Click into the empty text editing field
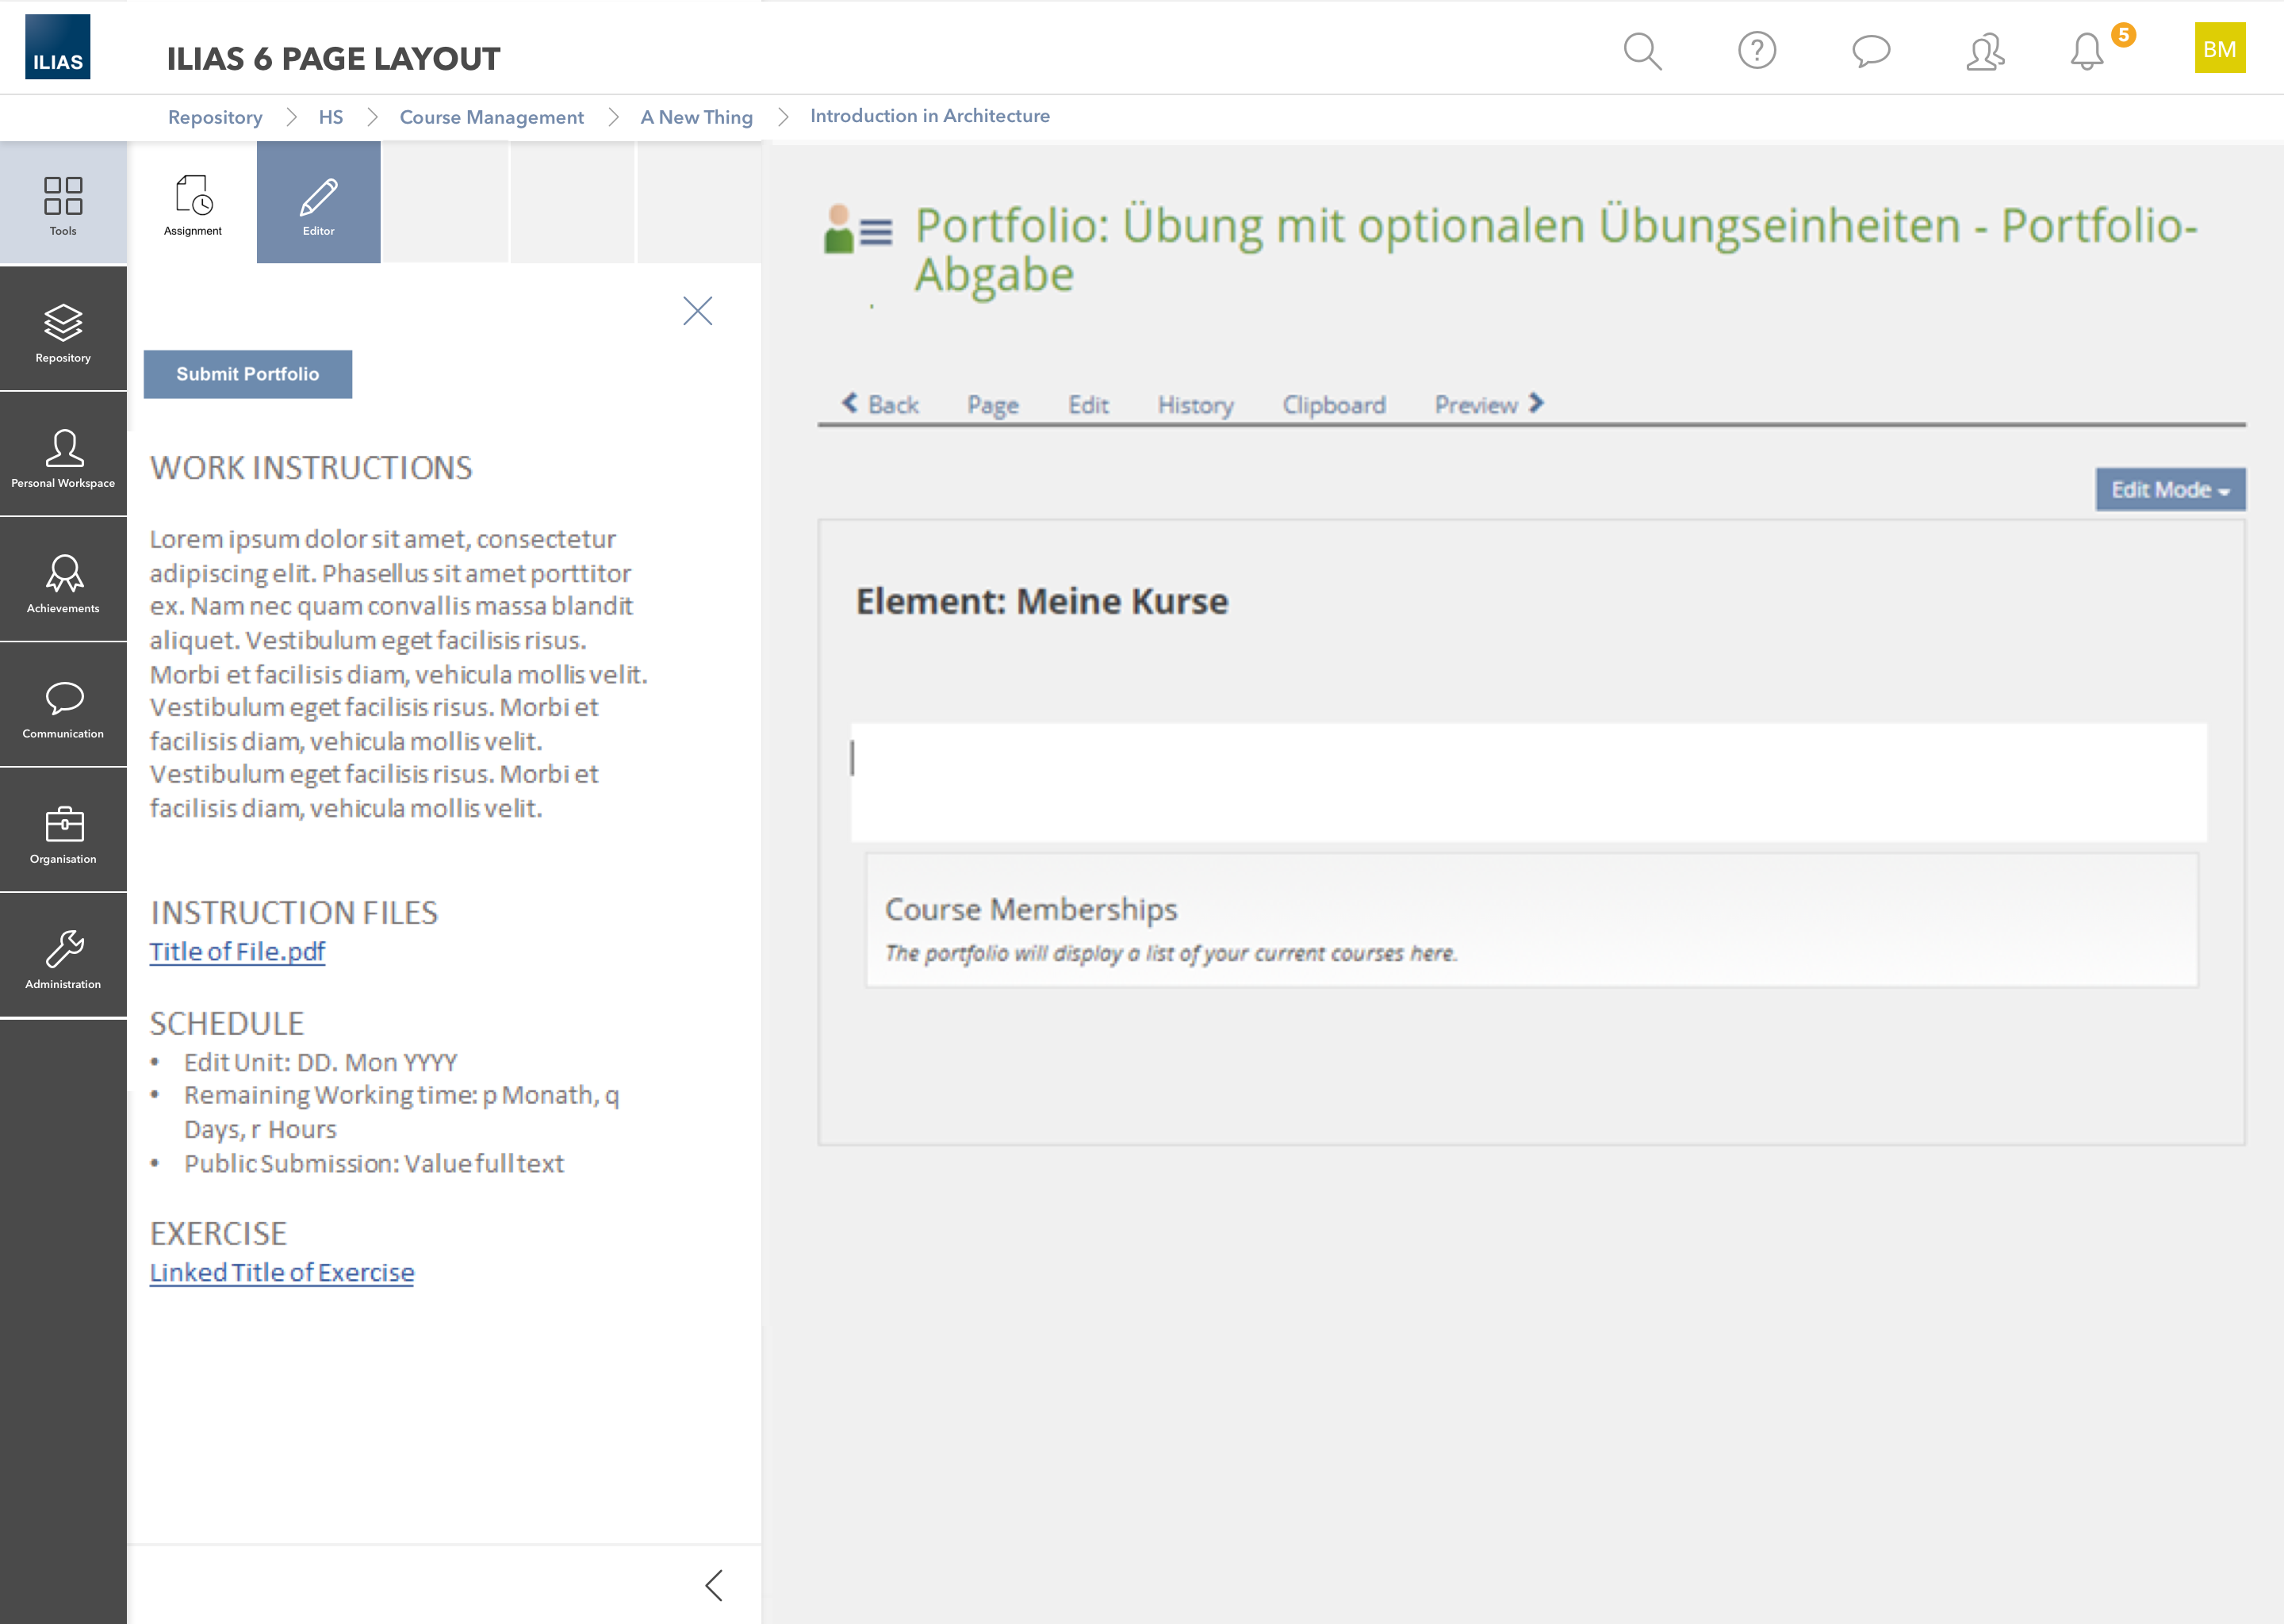2284x1624 pixels. pyautogui.click(x=1527, y=782)
